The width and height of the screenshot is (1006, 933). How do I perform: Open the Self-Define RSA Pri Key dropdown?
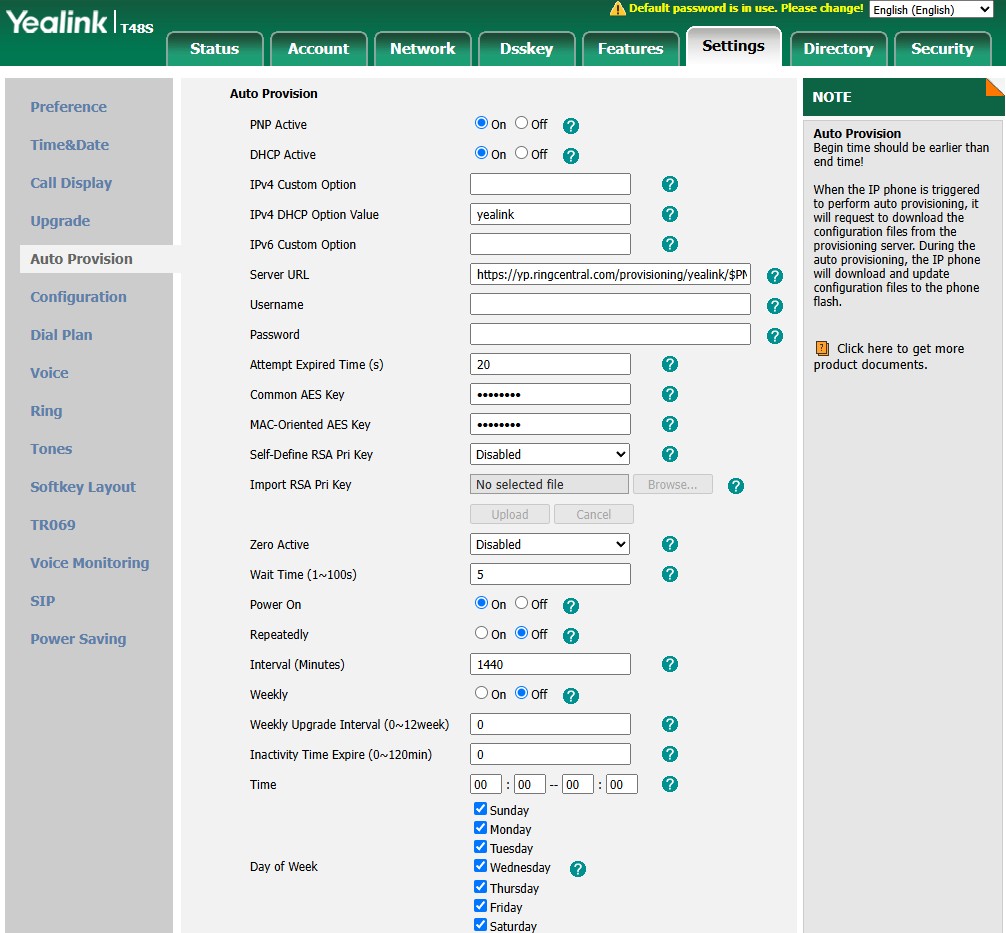(x=550, y=454)
